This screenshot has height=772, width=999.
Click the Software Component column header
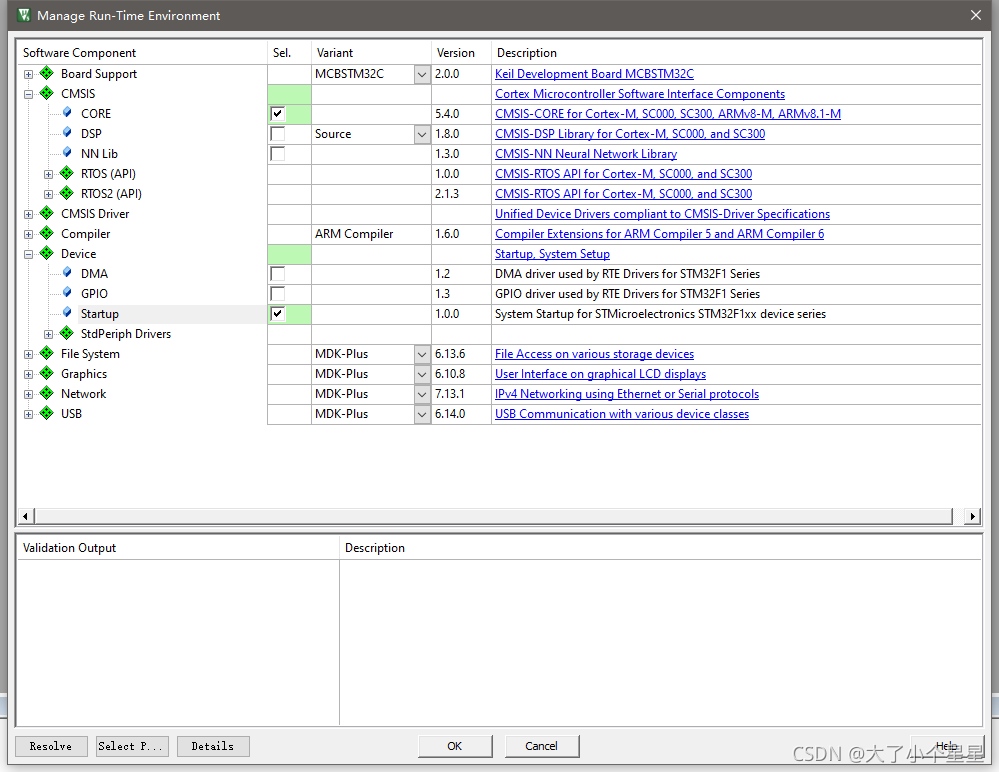[141, 53]
